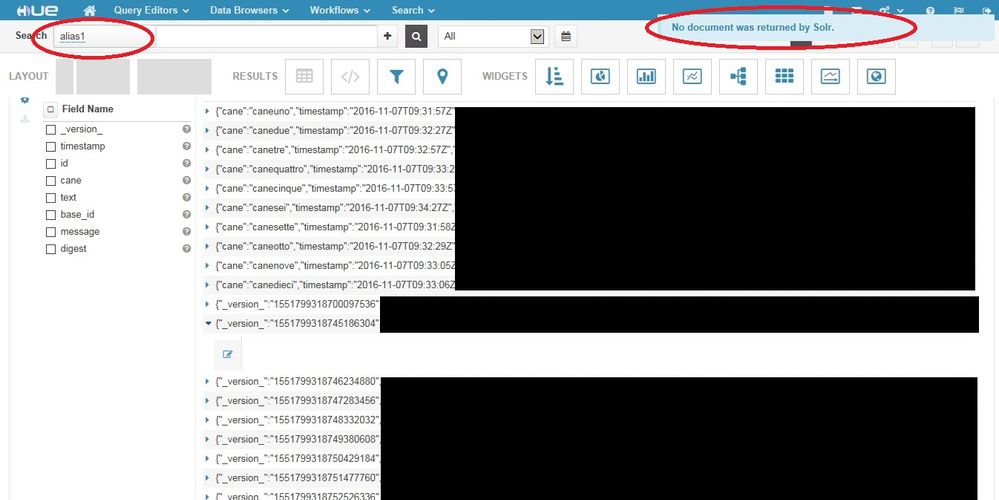The height and width of the screenshot is (500, 999).
Task: Expand the 1551799318700097536 version row
Action: pyautogui.click(x=207, y=304)
